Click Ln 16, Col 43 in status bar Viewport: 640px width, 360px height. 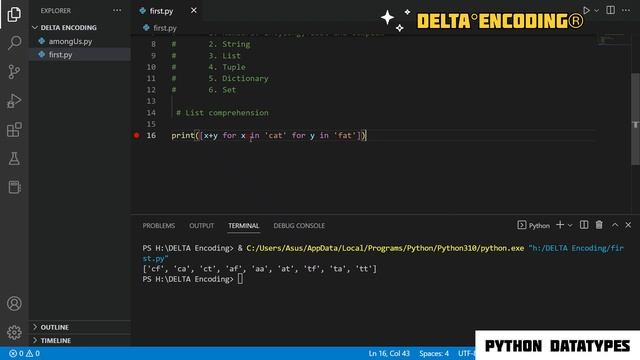[x=389, y=353]
